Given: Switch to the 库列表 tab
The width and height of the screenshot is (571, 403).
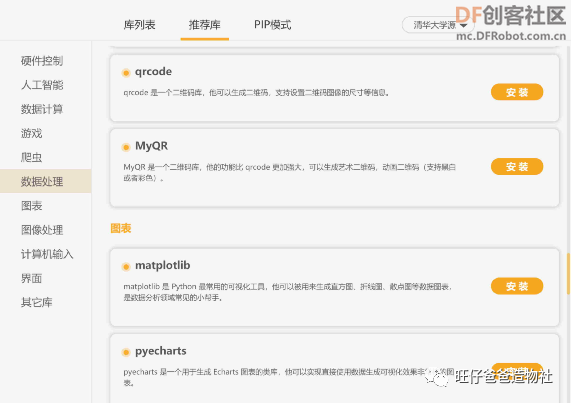Looking at the screenshot, I should click(x=139, y=25).
